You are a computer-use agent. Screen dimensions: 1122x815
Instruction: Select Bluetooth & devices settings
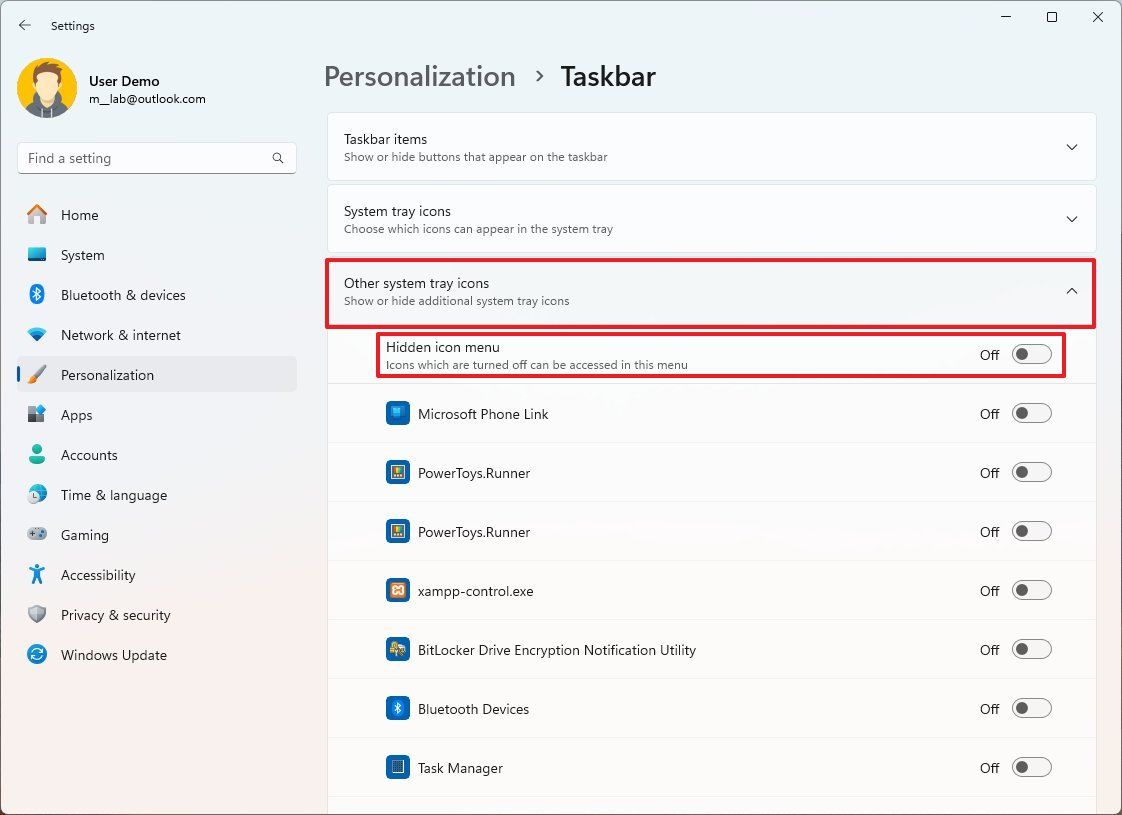point(124,295)
